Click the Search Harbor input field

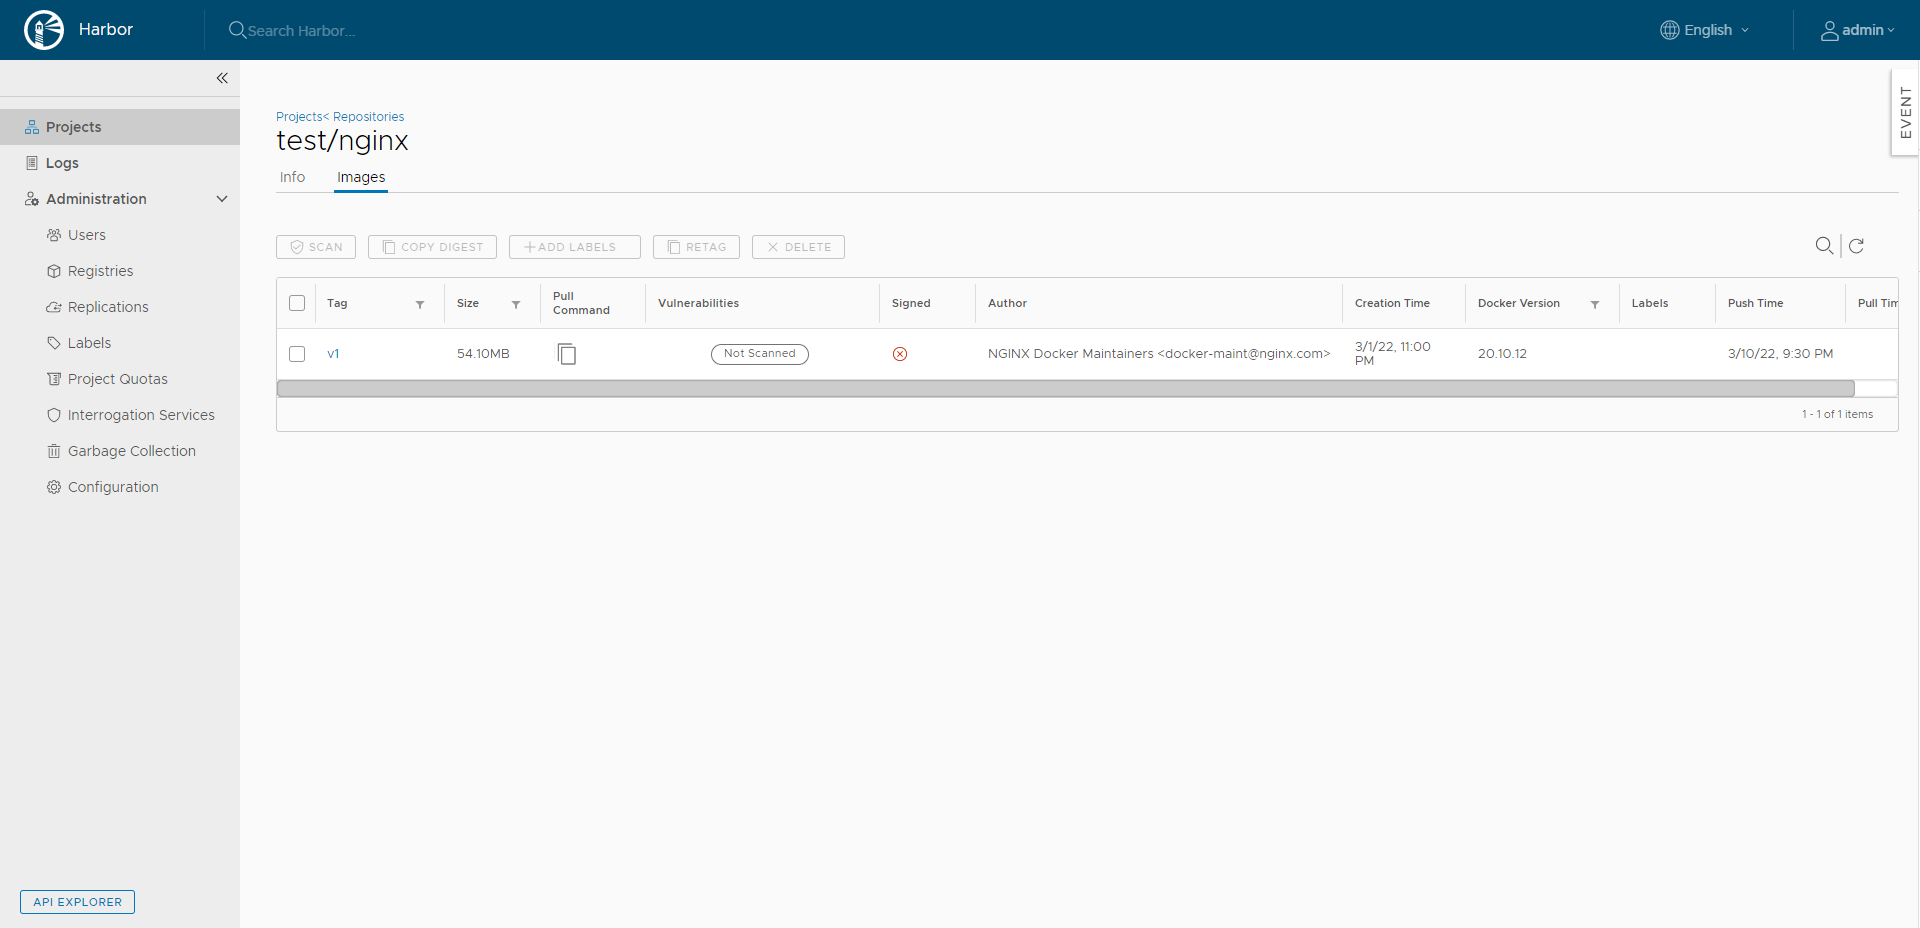pyautogui.click(x=301, y=31)
